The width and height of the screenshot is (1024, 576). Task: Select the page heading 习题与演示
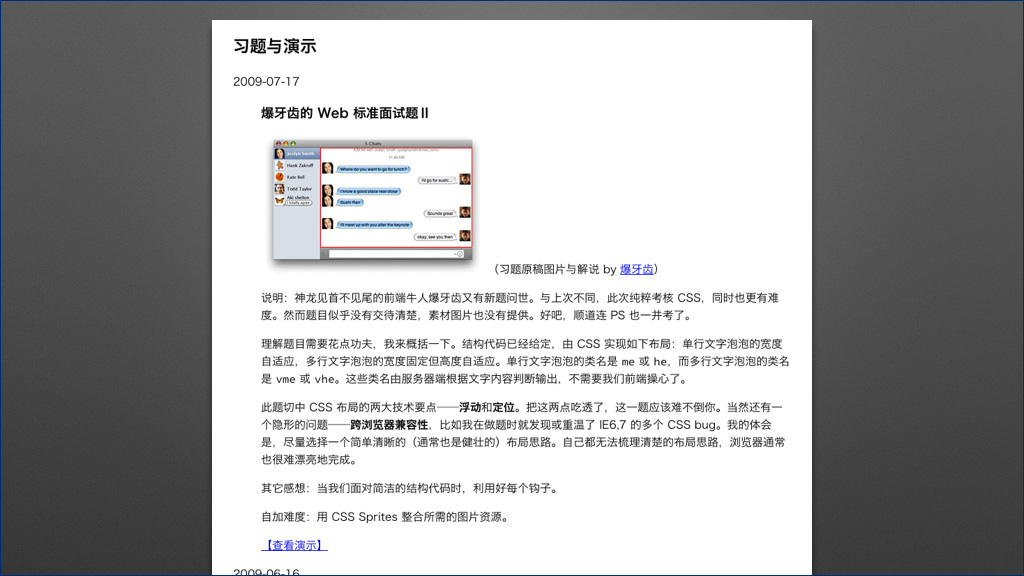click(275, 46)
